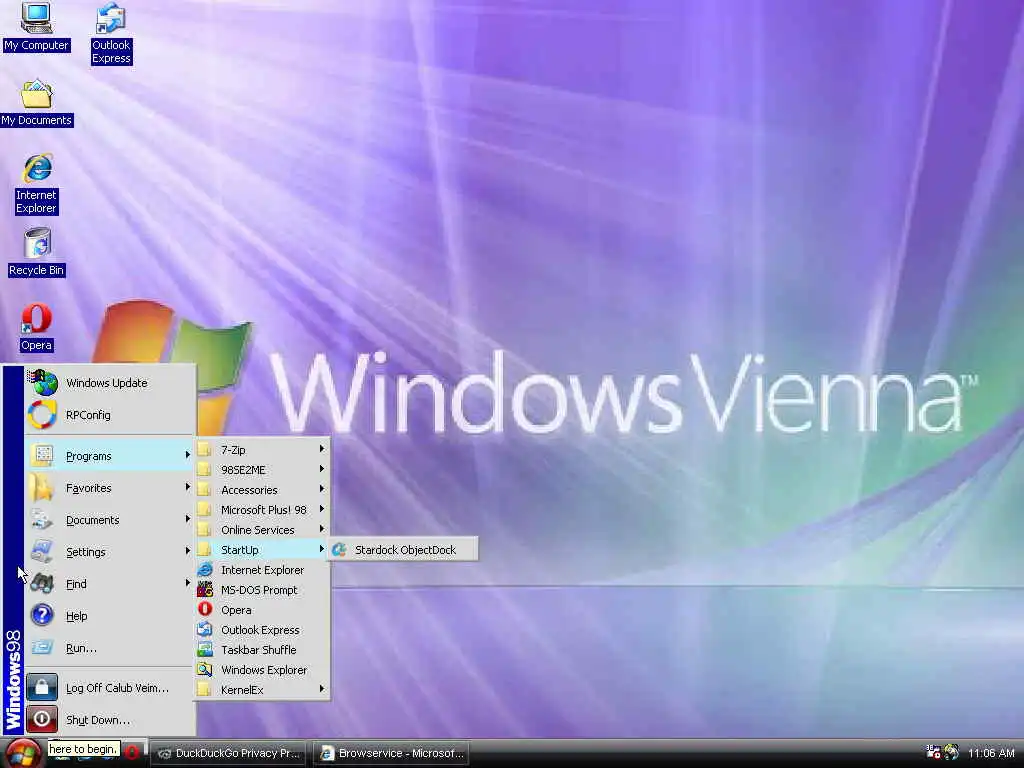Click the RPConfig label
This screenshot has height=768, width=1024.
[x=88, y=415]
